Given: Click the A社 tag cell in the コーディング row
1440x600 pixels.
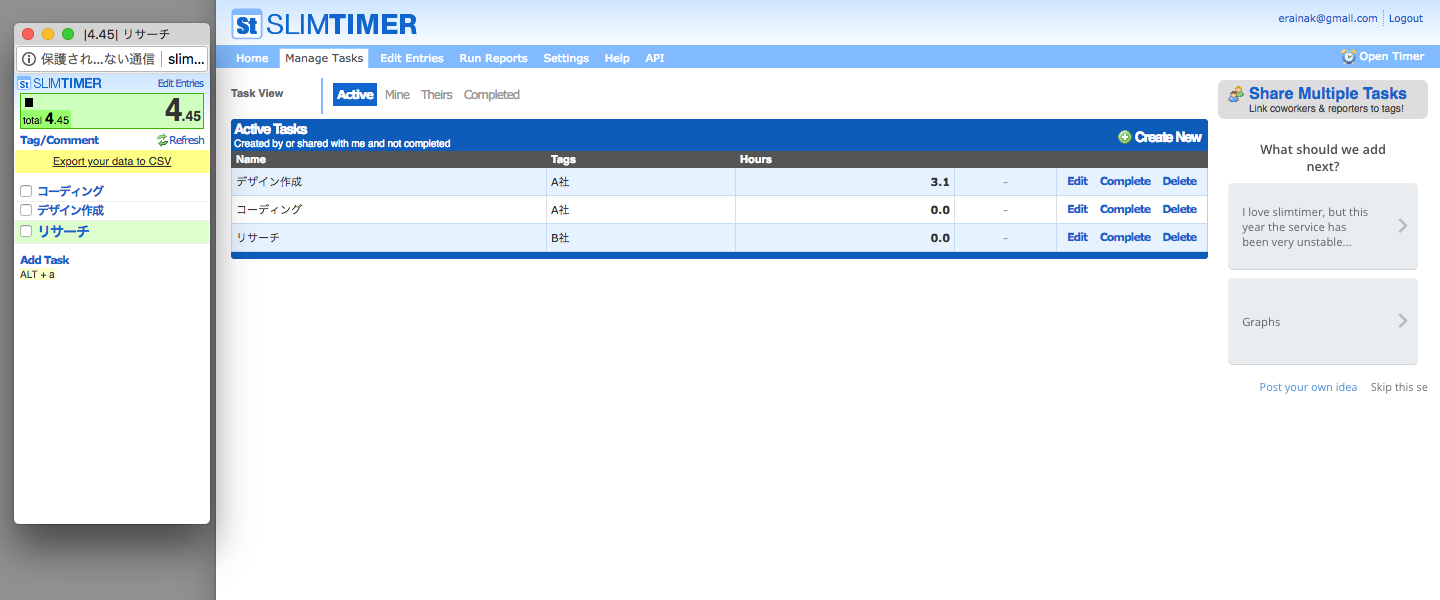Looking at the screenshot, I should coord(641,210).
